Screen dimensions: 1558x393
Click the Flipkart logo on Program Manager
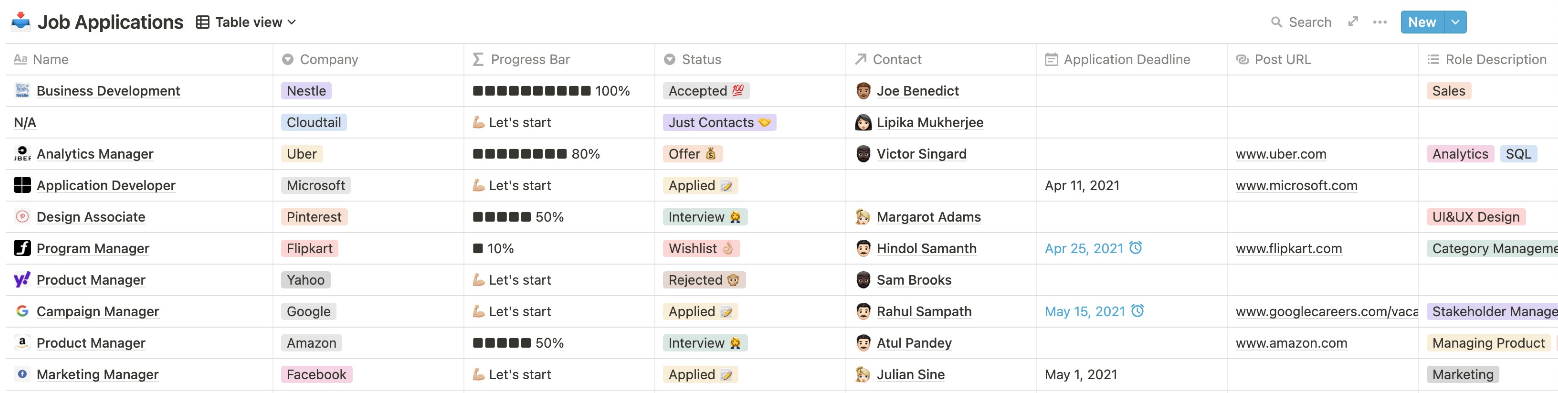point(22,248)
